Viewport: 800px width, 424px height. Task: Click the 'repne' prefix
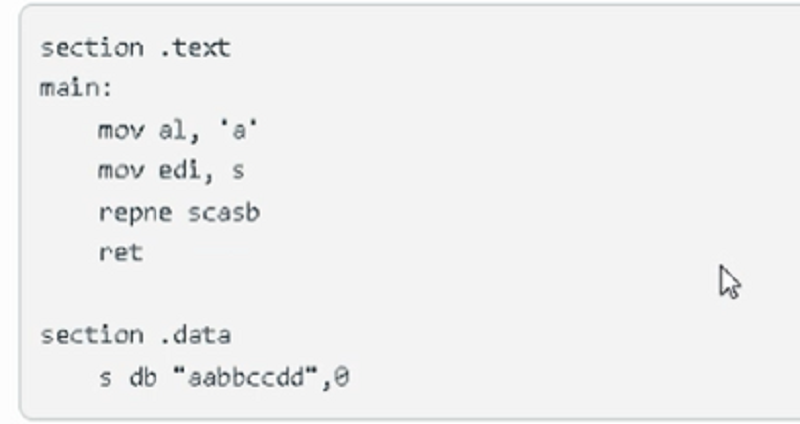point(135,213)
